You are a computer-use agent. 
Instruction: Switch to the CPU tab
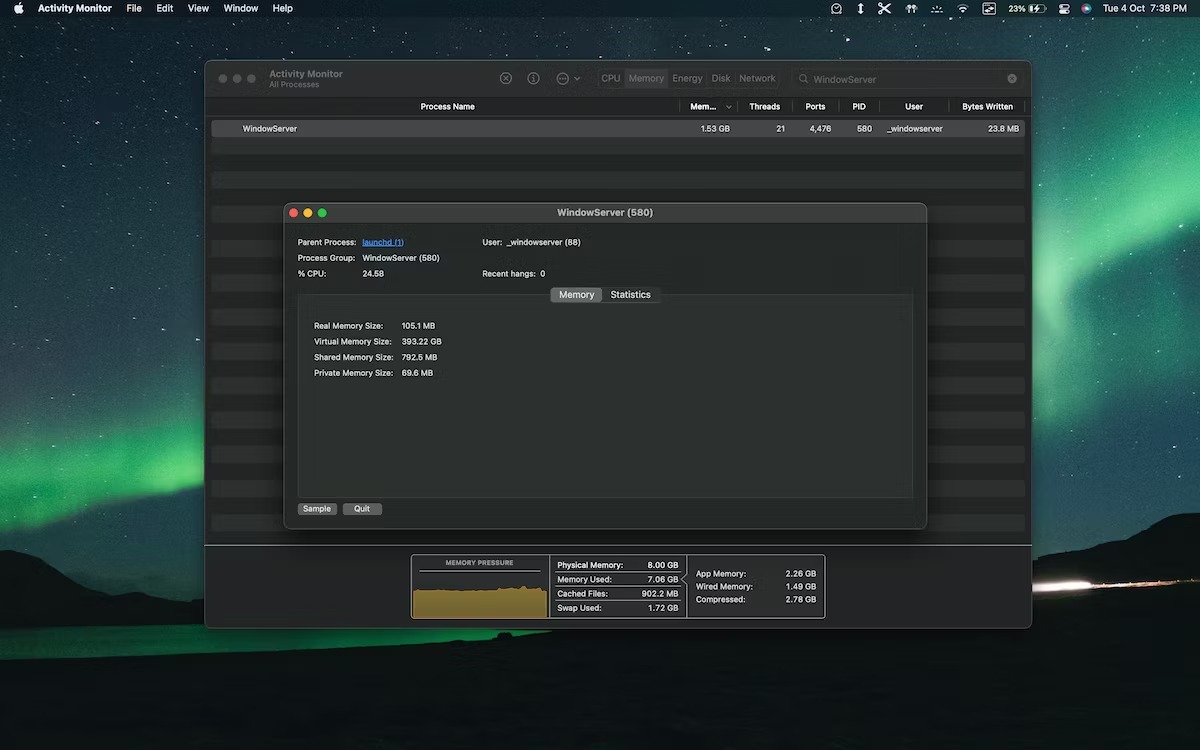point(610,79)
